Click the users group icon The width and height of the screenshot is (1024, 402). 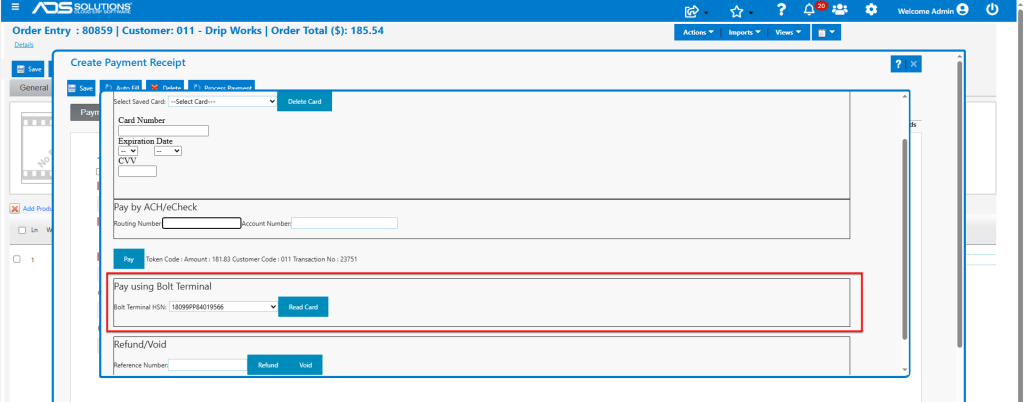(x=840, y=10)
